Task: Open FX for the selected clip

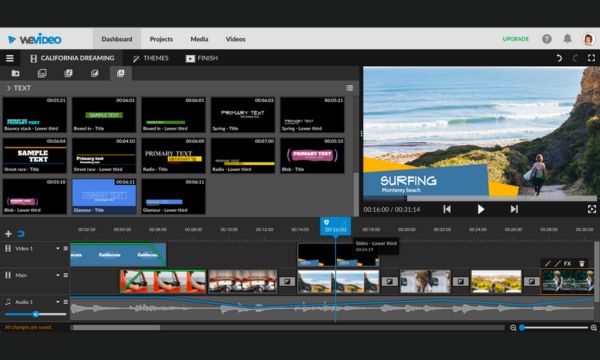Action: pyautogui.click(x=567, y=263)
